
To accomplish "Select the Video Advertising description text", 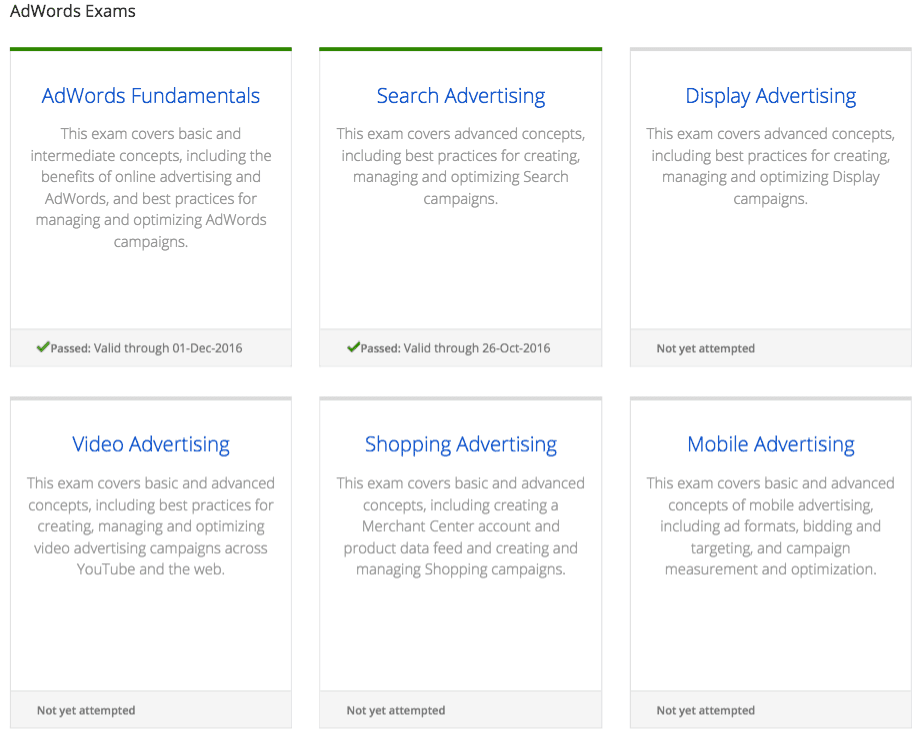I will tap(151, 526).
